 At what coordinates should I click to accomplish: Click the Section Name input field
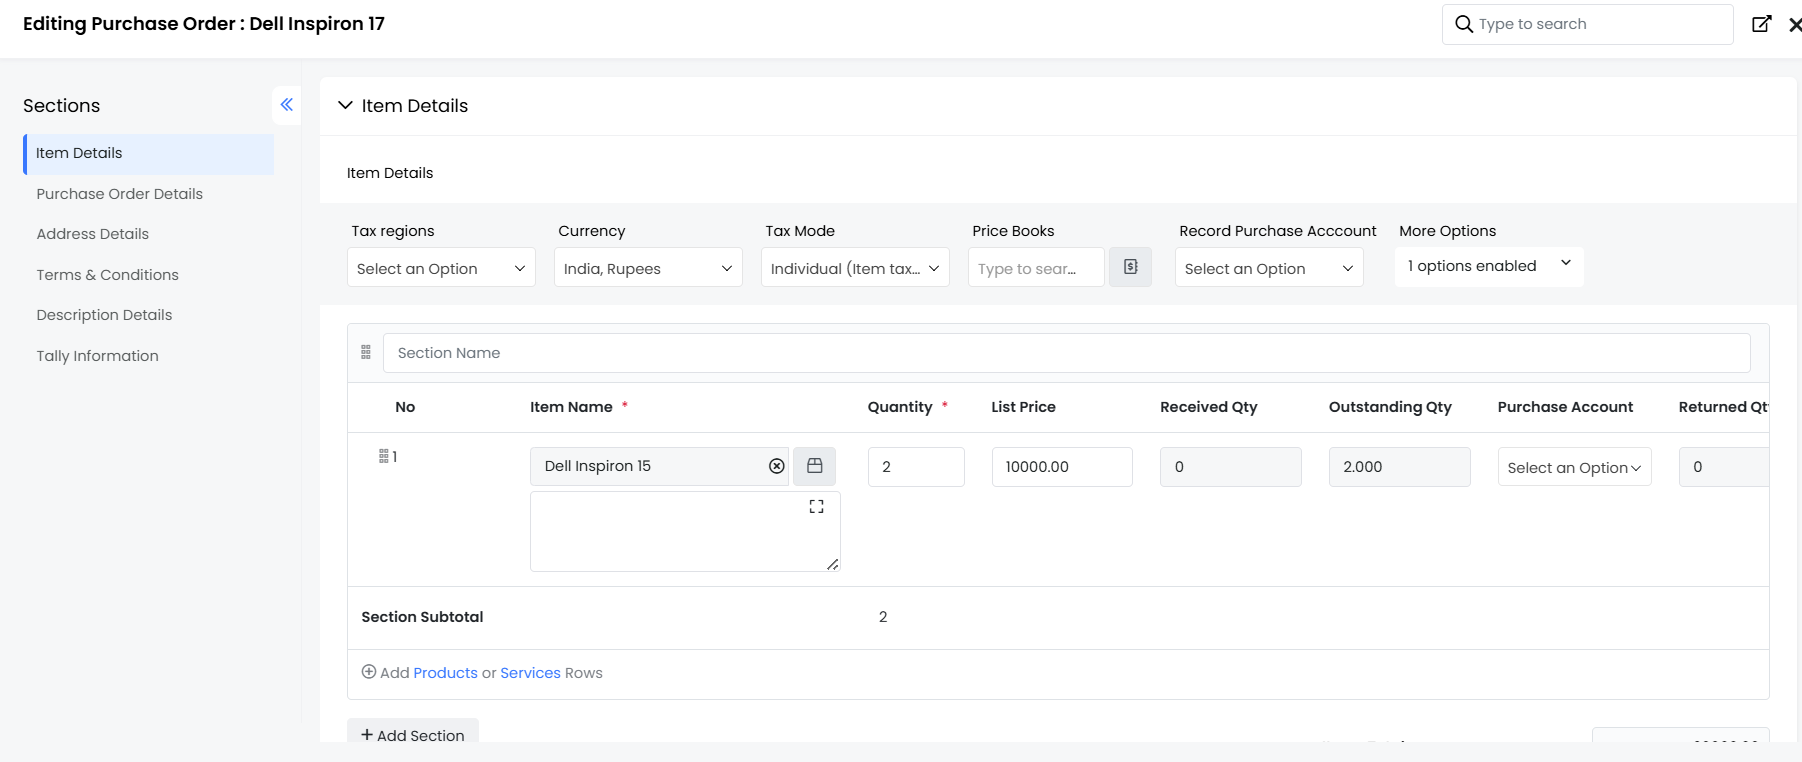[1066, 353]
